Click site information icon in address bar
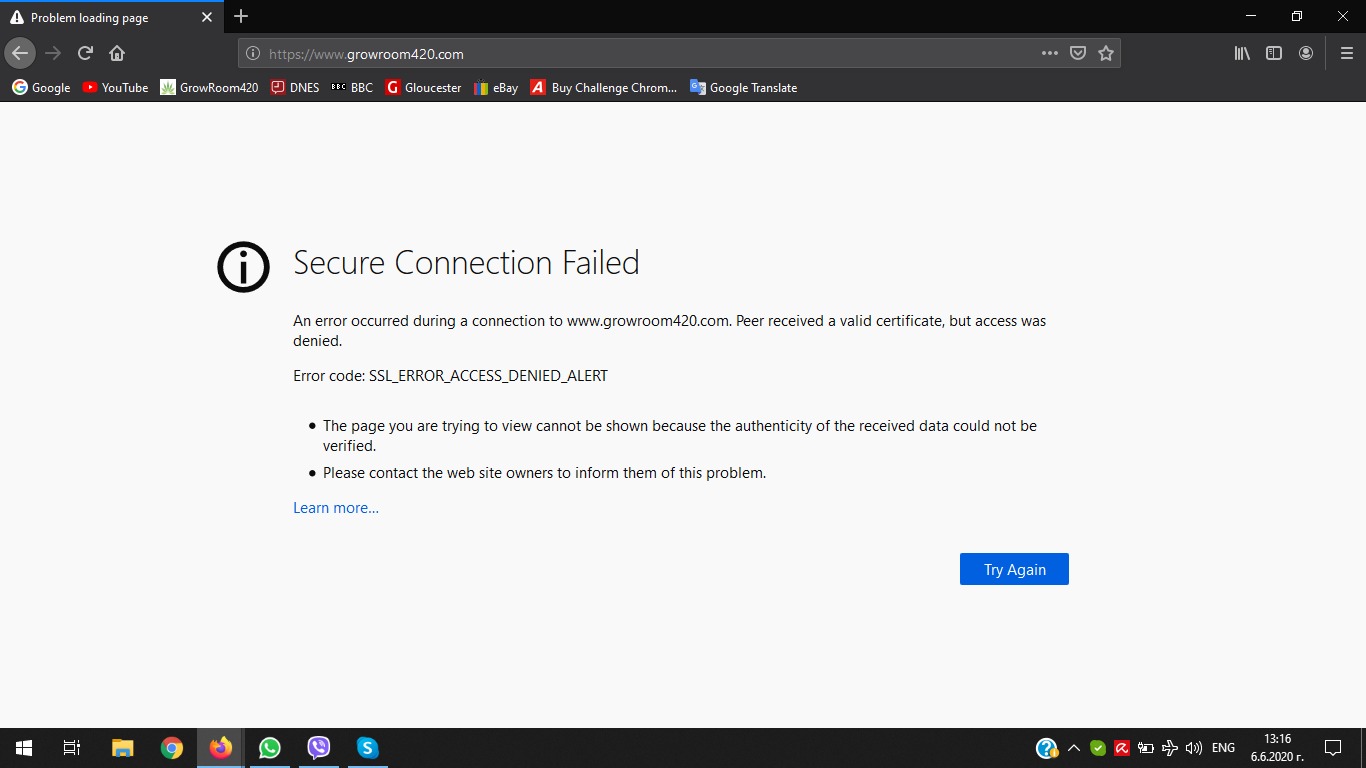 253,54
